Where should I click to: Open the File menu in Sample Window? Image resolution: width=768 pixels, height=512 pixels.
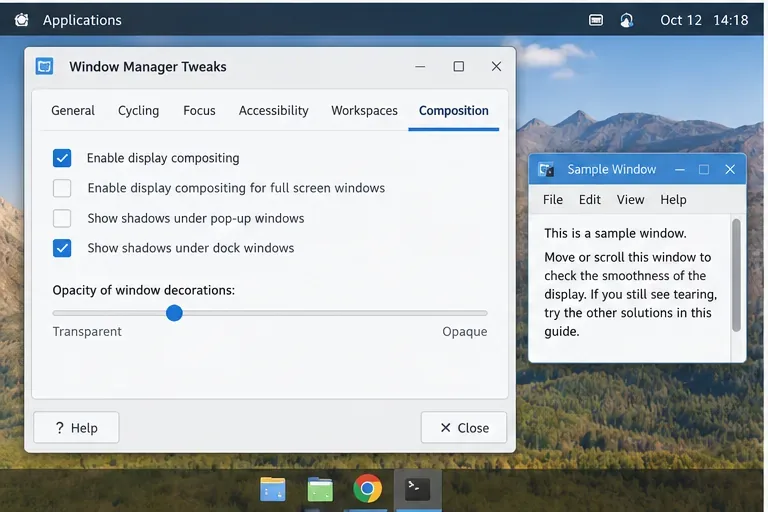[553, 200]
